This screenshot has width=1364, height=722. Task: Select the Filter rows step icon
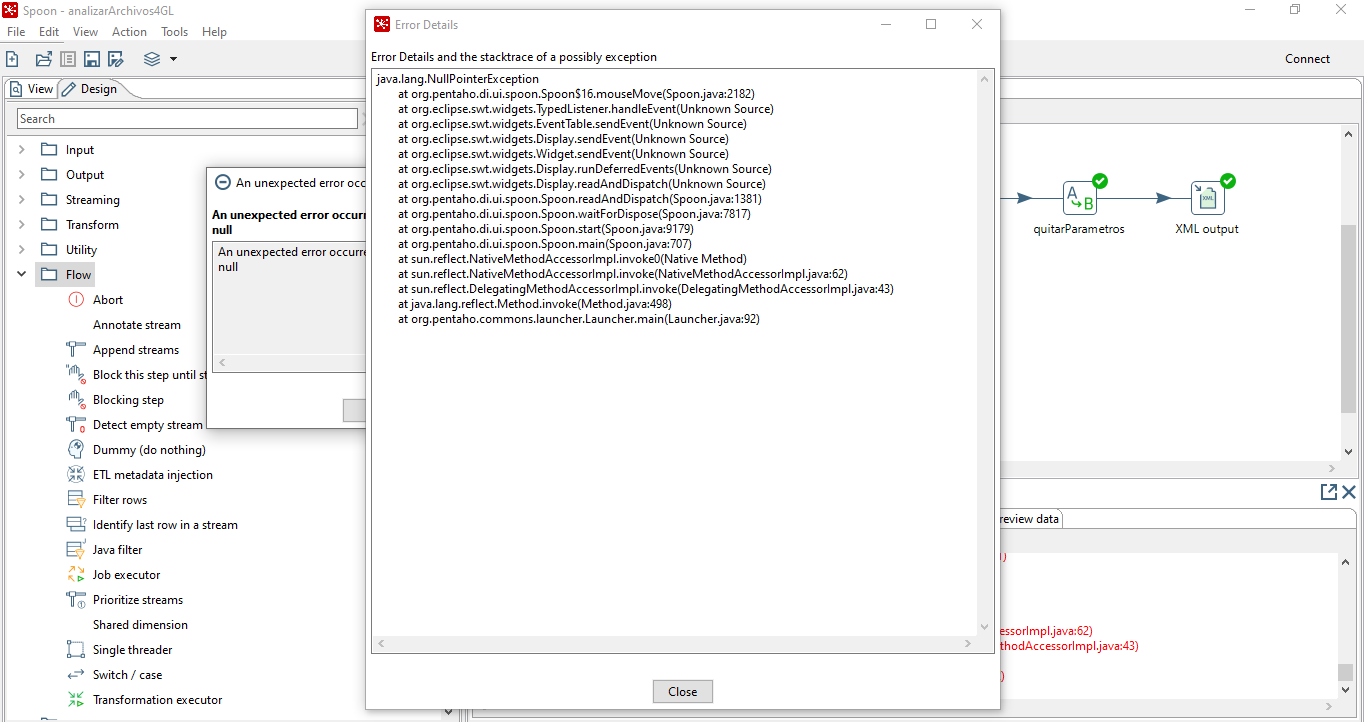pos(76,499)
